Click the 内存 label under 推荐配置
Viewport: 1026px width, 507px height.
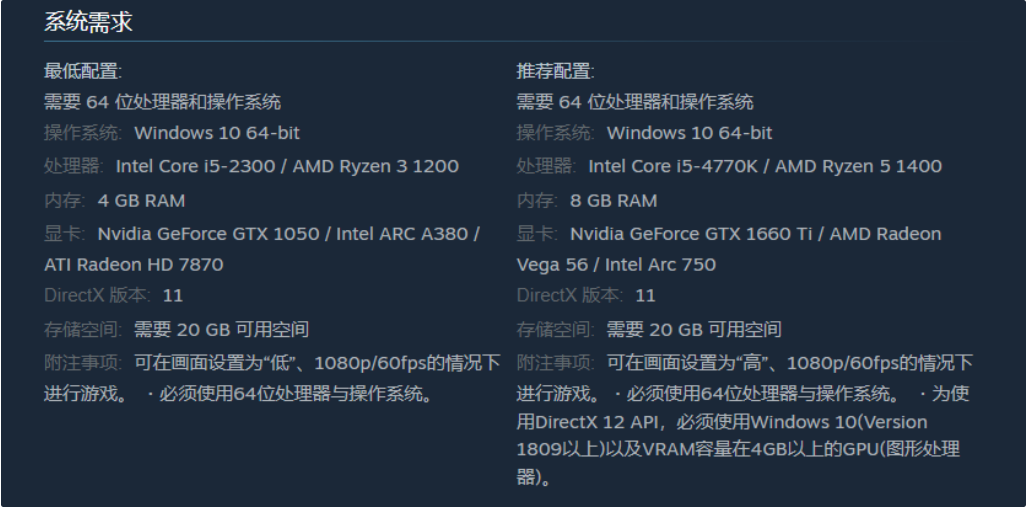(x=535, y=200)
